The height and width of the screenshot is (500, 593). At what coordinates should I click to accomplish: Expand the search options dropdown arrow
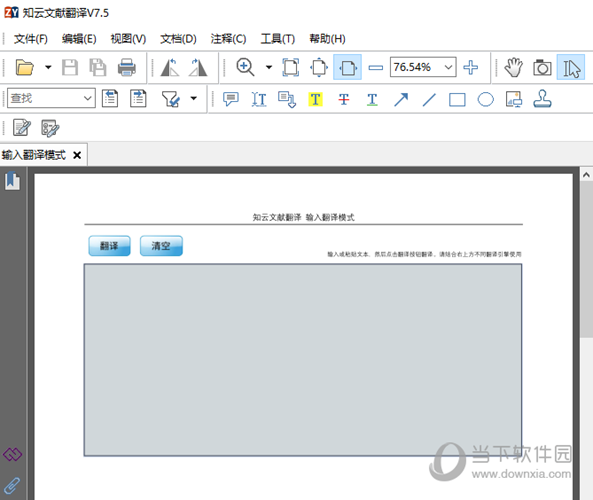pos(194,98)
